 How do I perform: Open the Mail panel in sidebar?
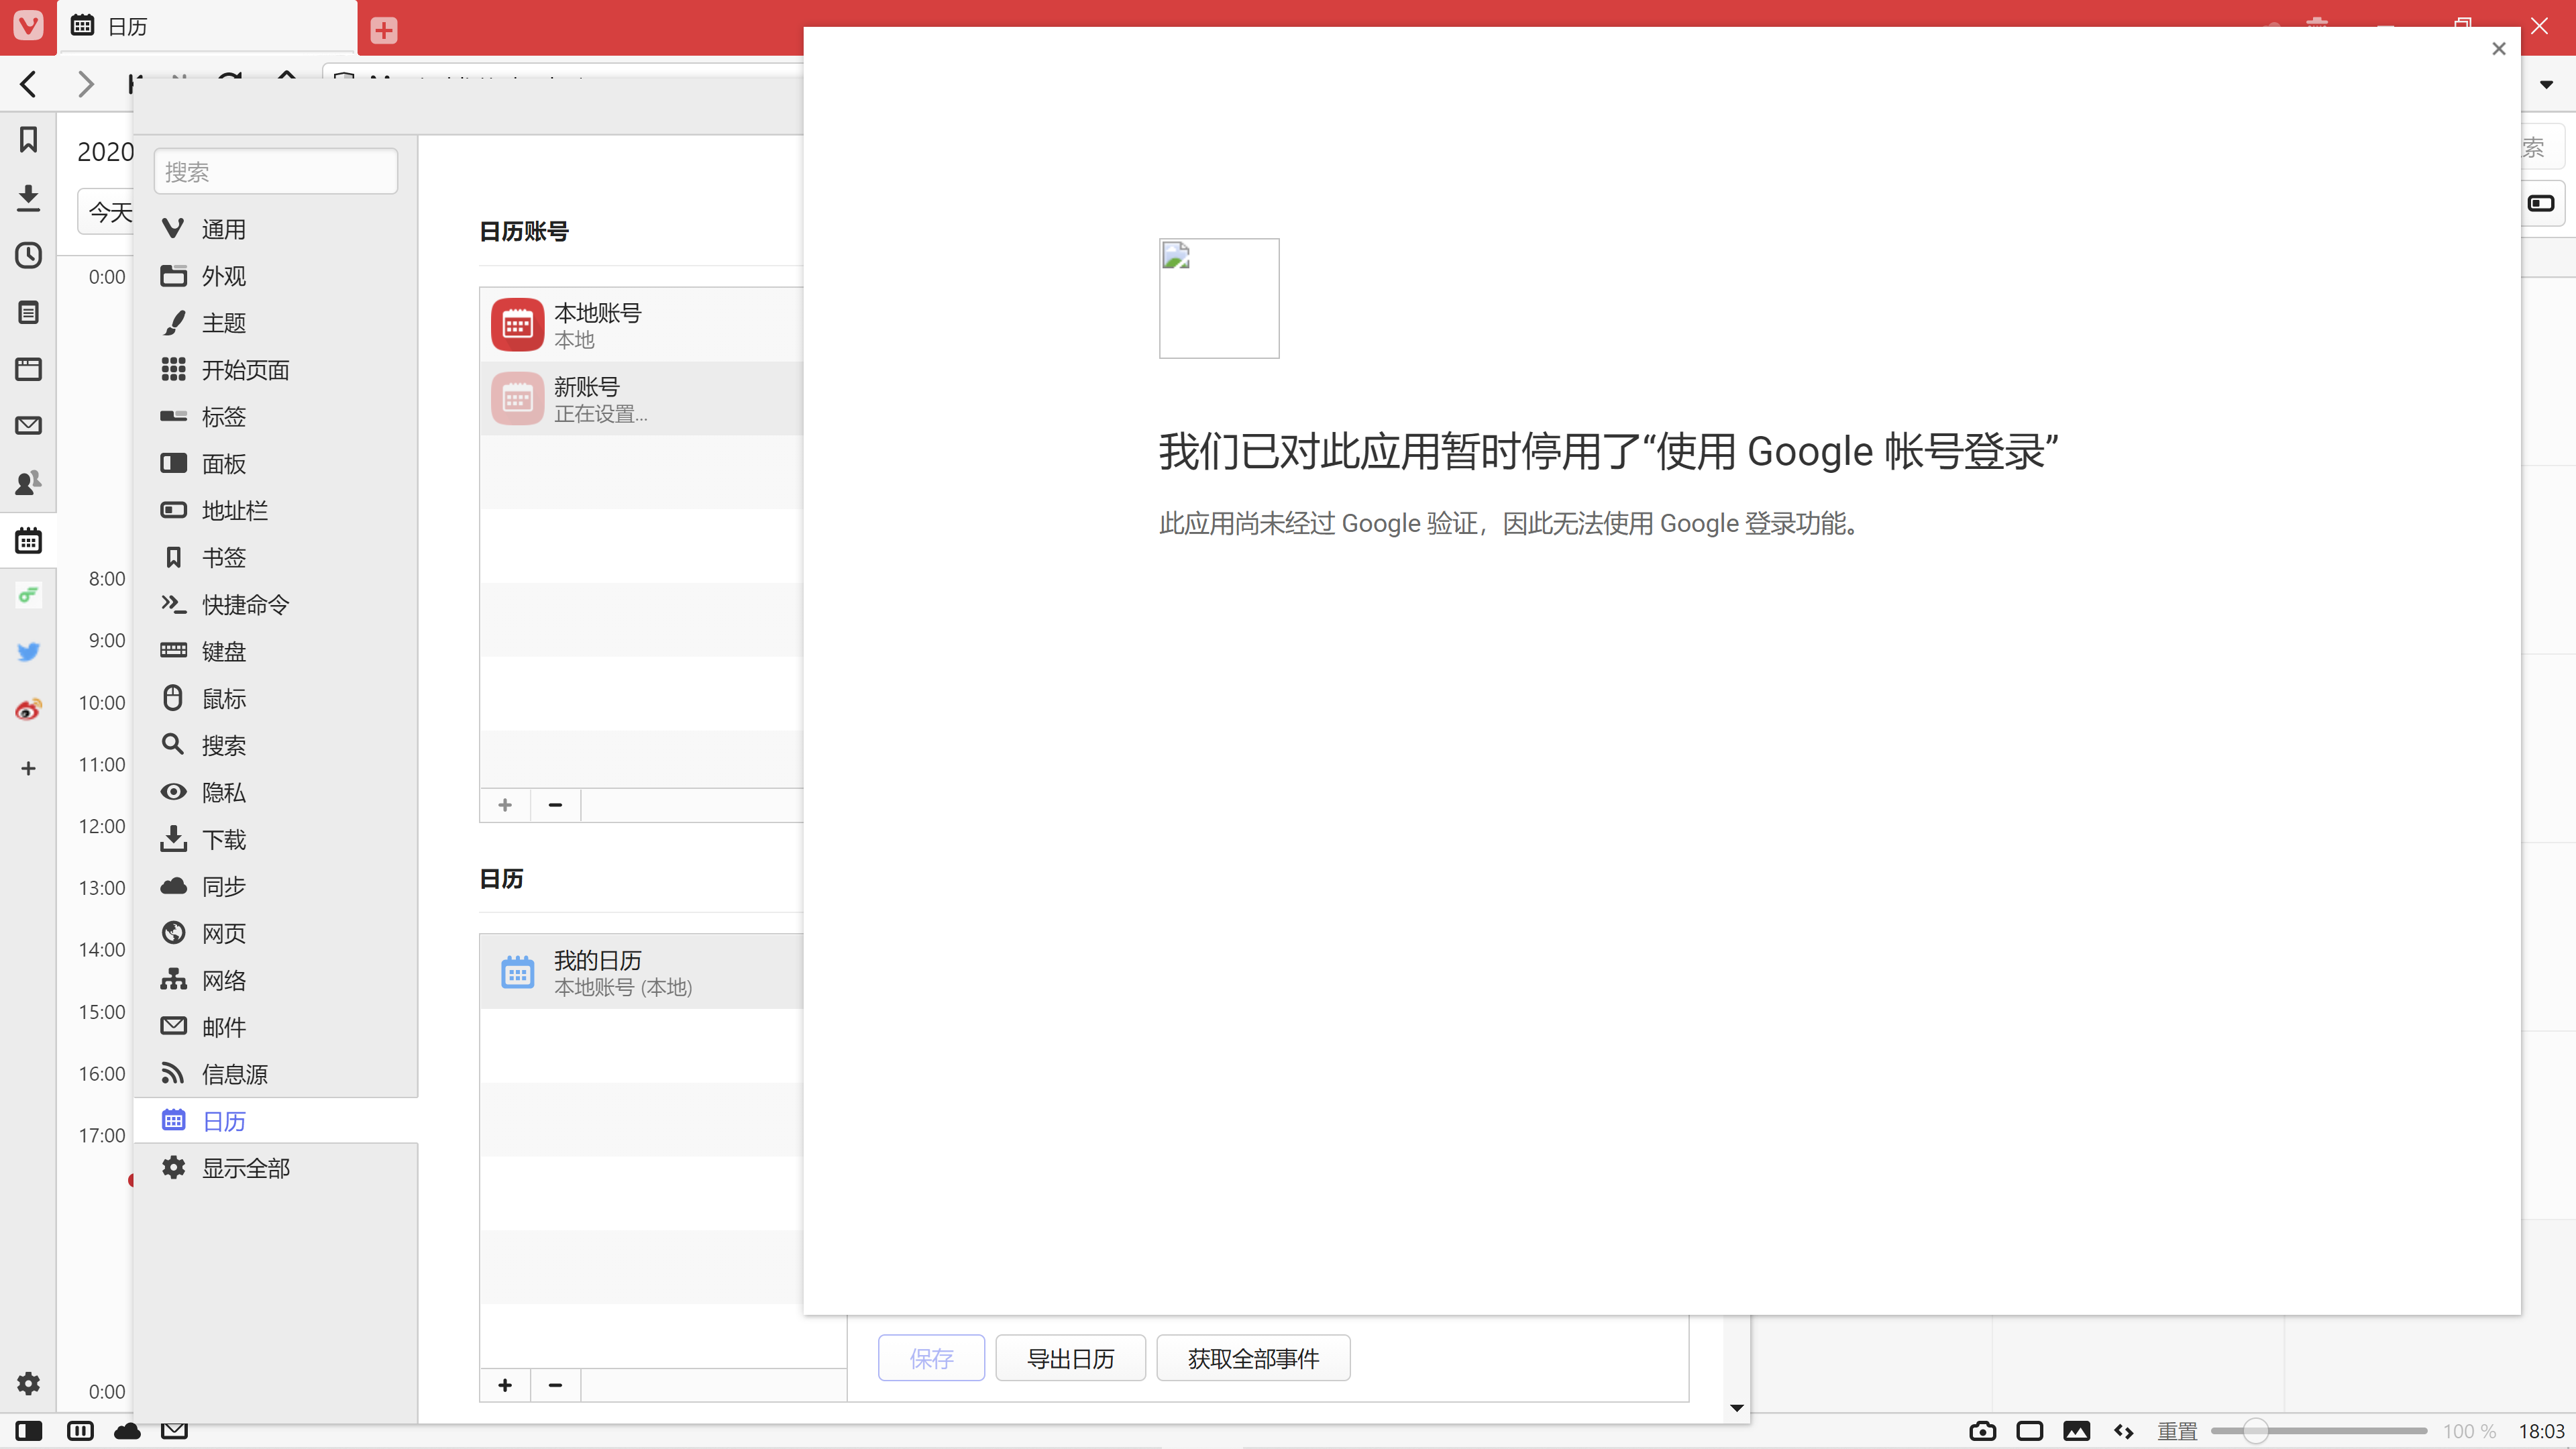[x=28, y=426]
